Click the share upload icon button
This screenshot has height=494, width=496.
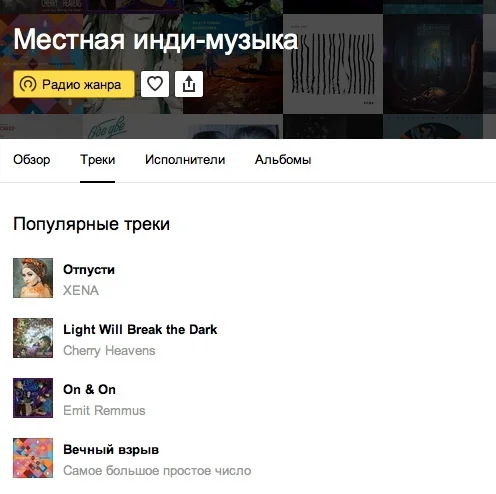[189, 84]
